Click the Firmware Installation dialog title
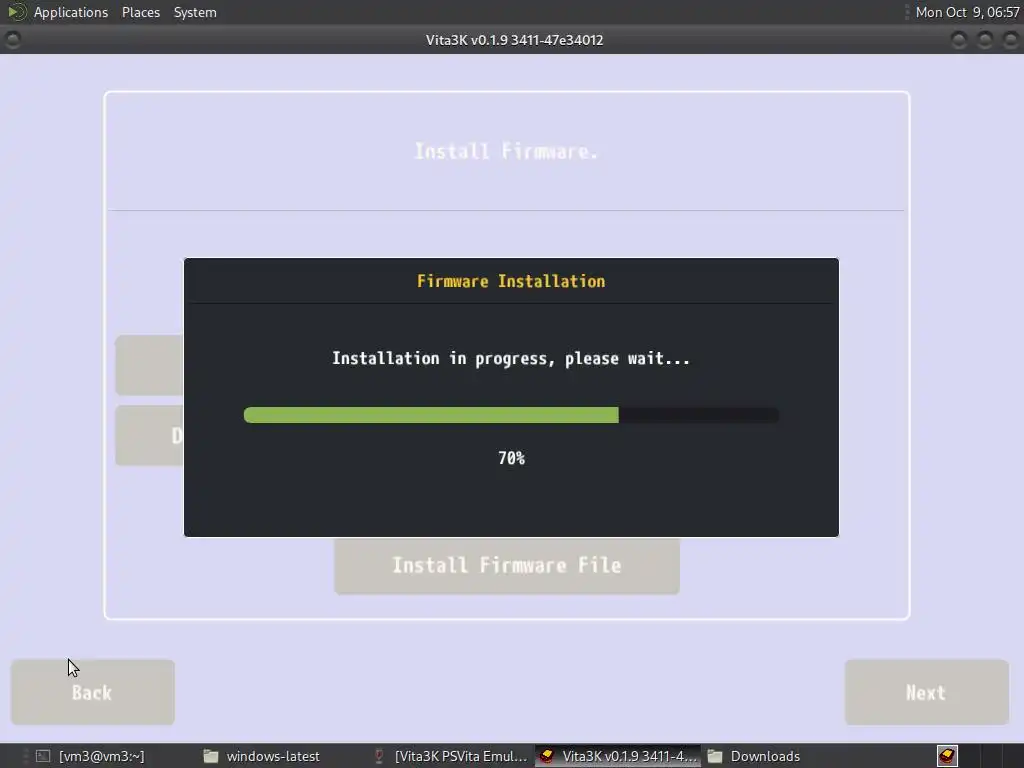This screenshot has width=1024, height=768. [511, 281]
